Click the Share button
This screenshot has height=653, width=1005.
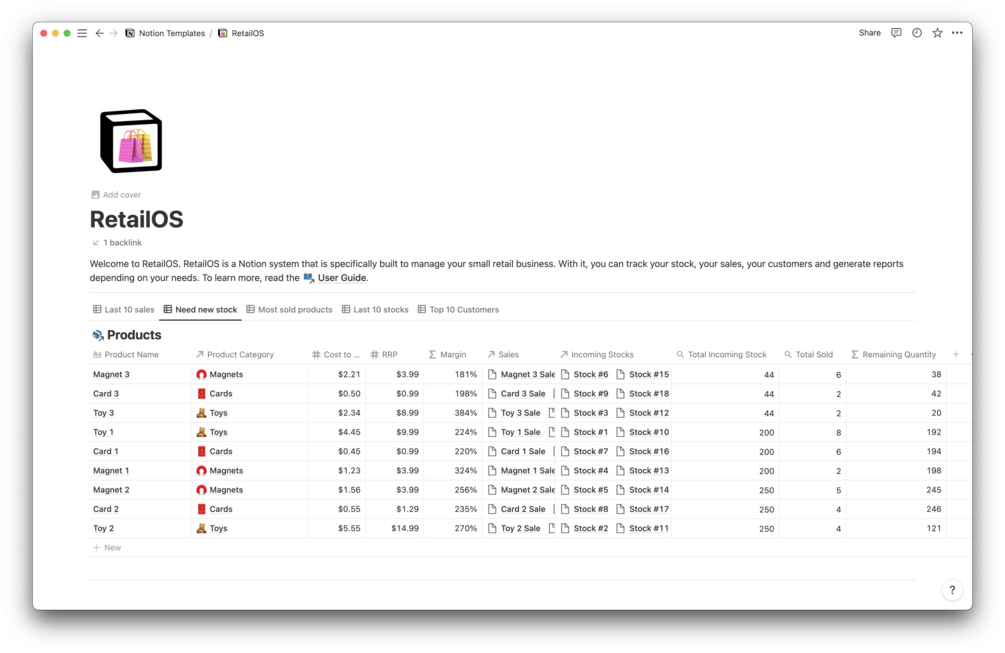[870, 33]
